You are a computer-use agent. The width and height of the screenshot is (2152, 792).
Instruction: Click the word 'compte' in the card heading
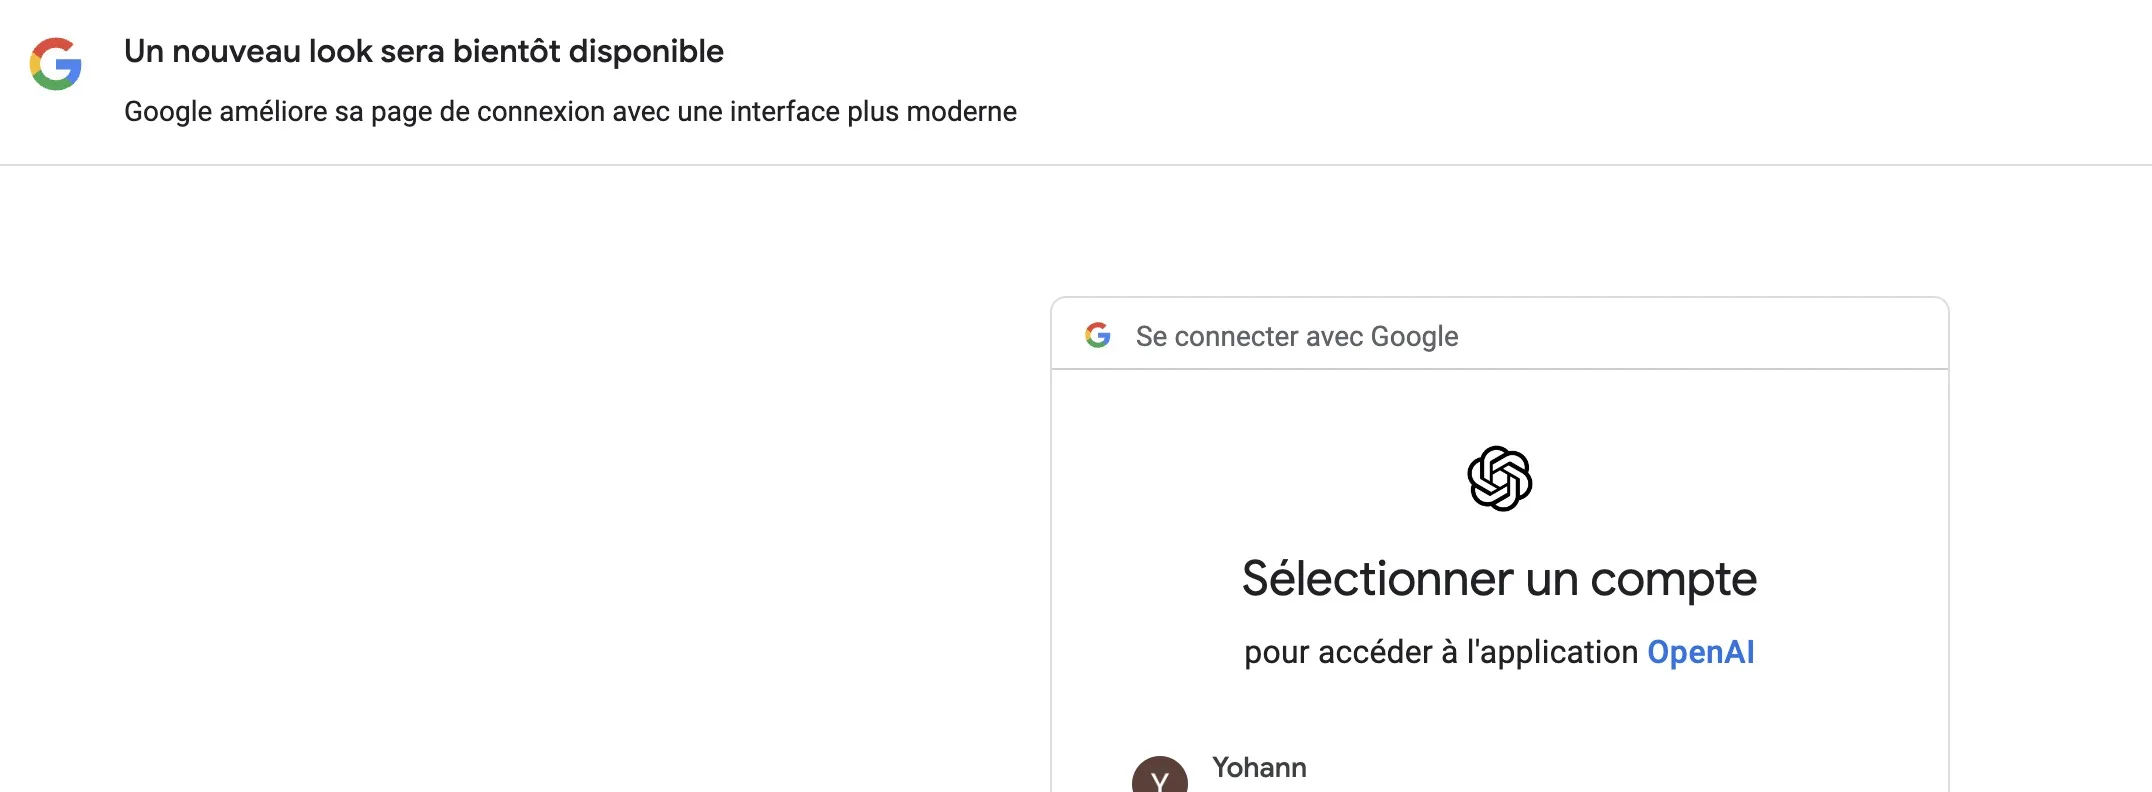coord(1673,581)
